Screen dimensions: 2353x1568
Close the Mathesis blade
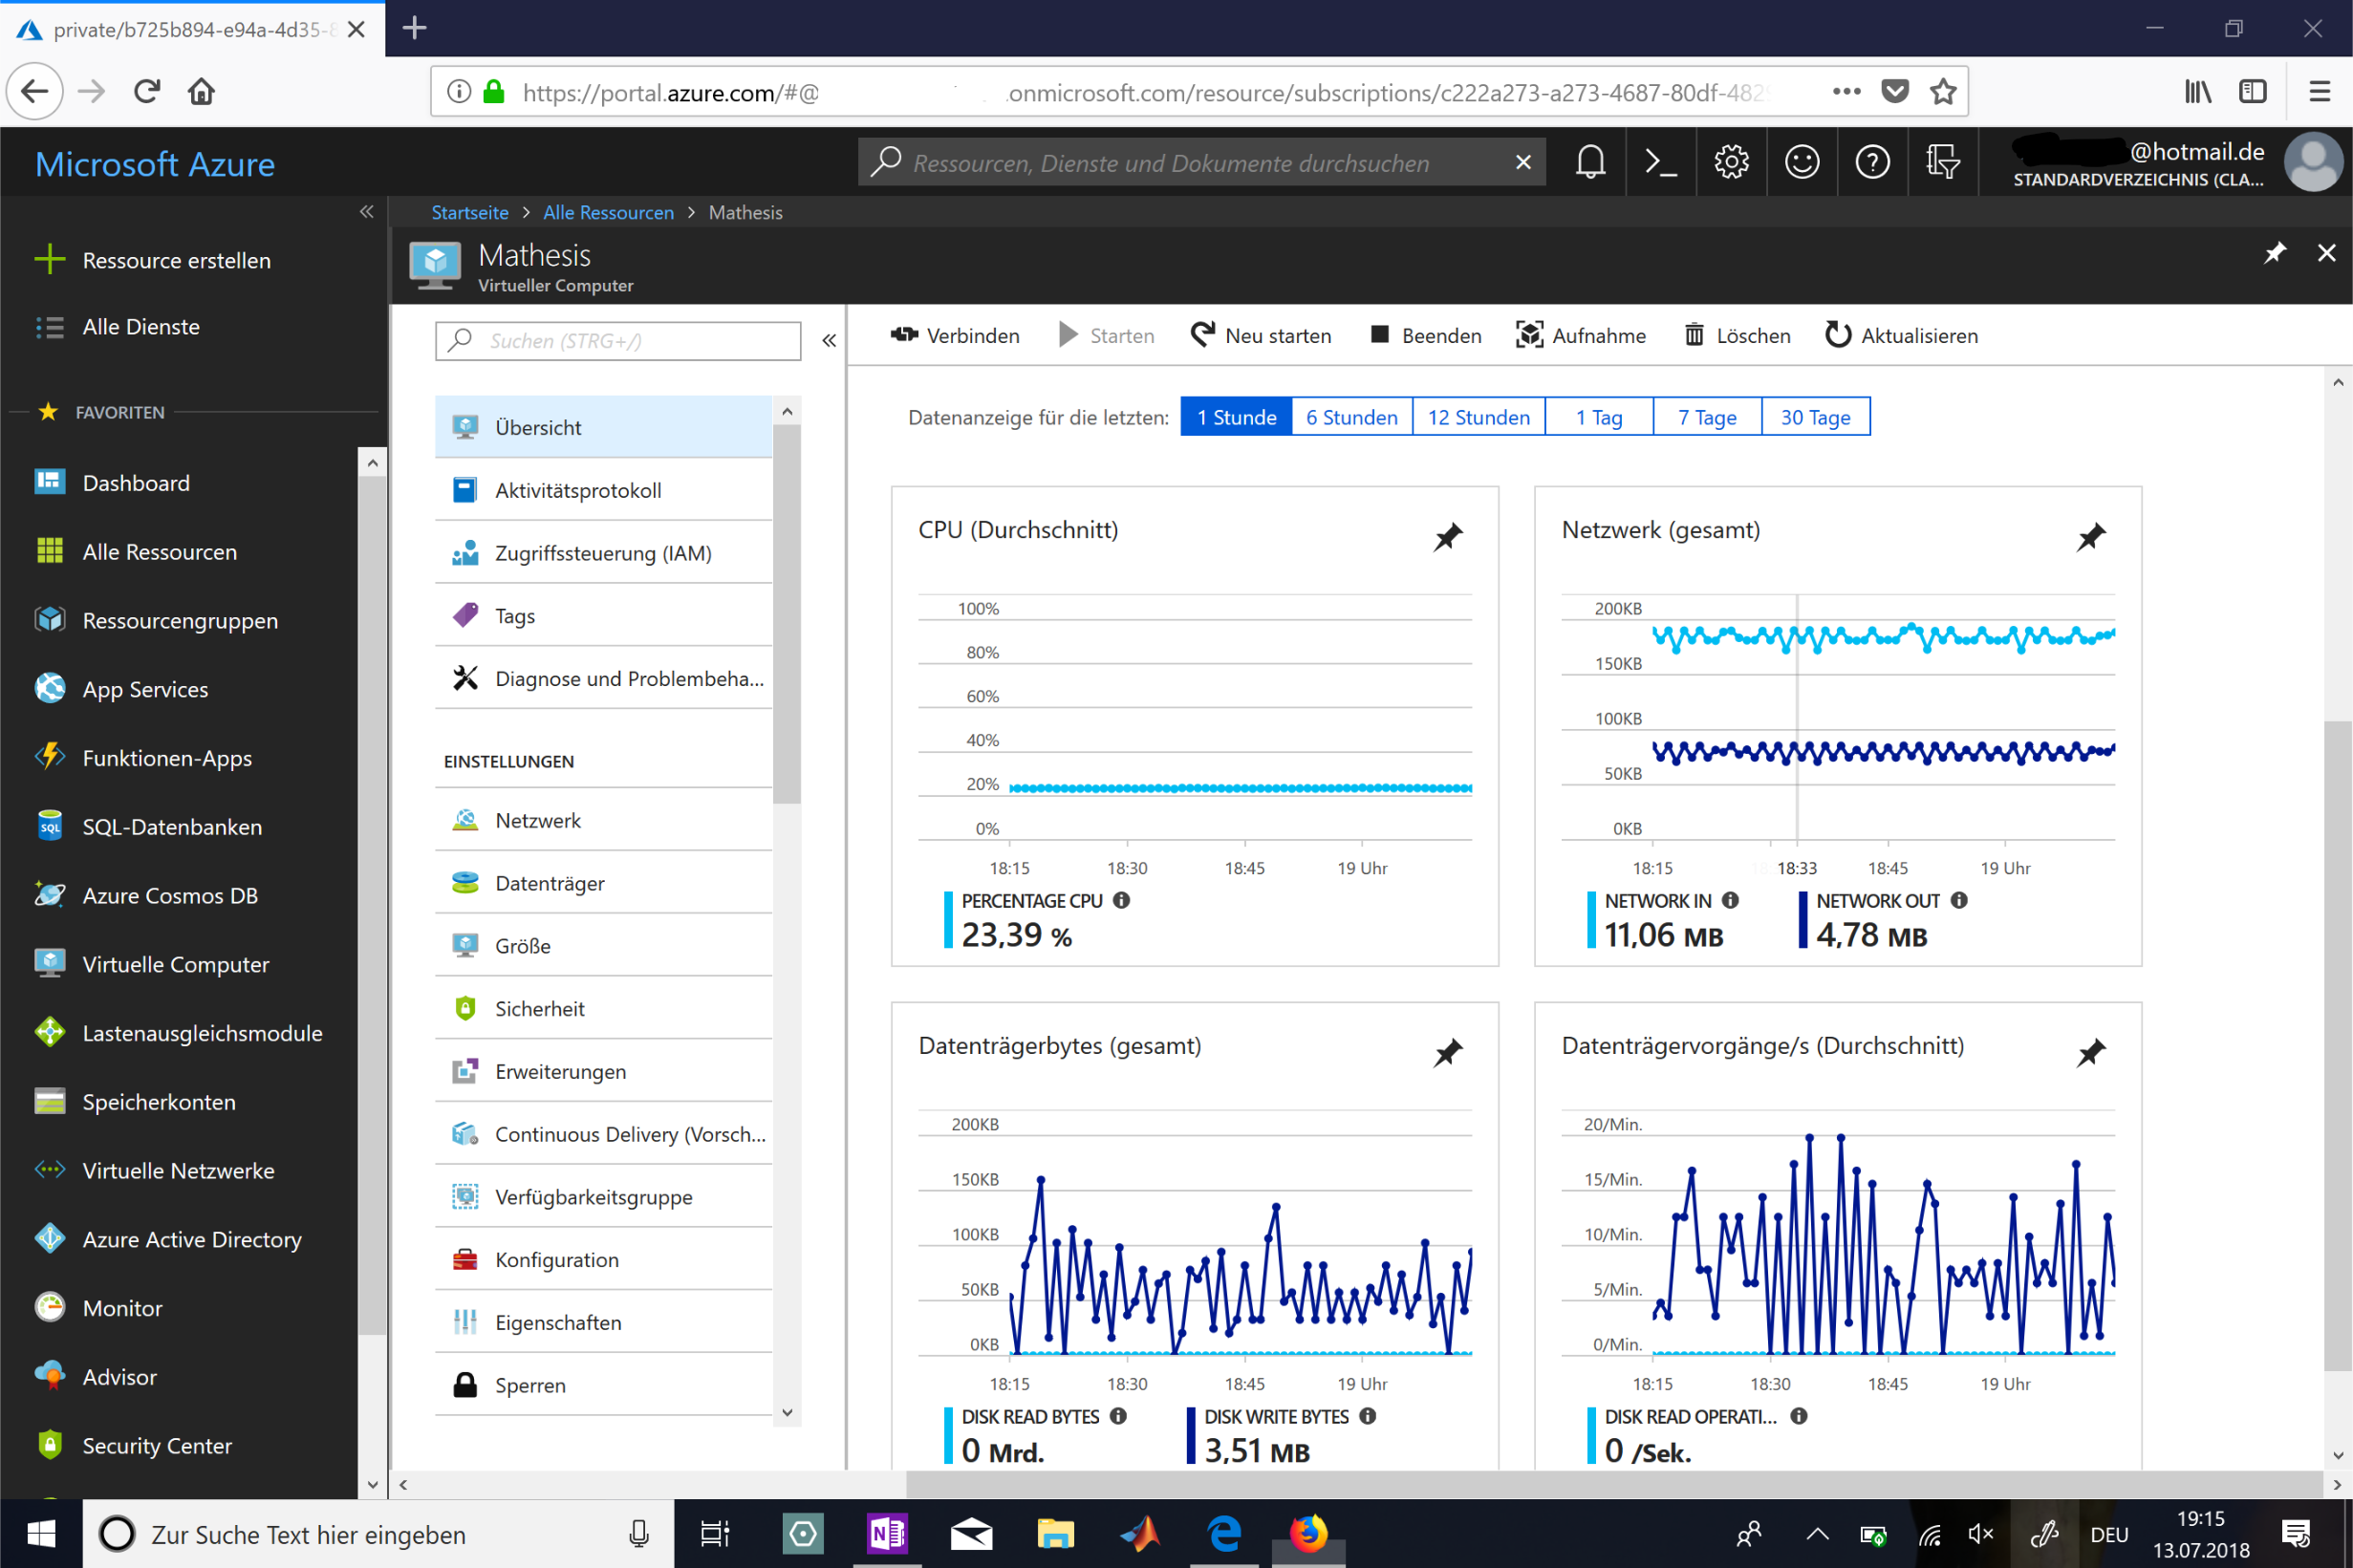[2327, 253]
